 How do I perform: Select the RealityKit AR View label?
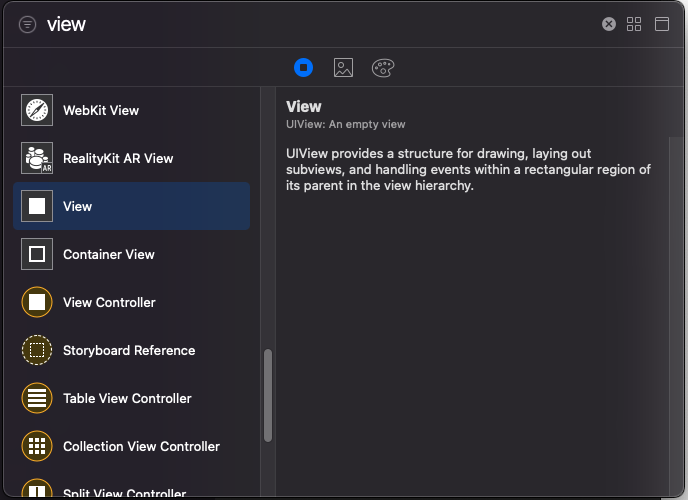pos(118,158)
